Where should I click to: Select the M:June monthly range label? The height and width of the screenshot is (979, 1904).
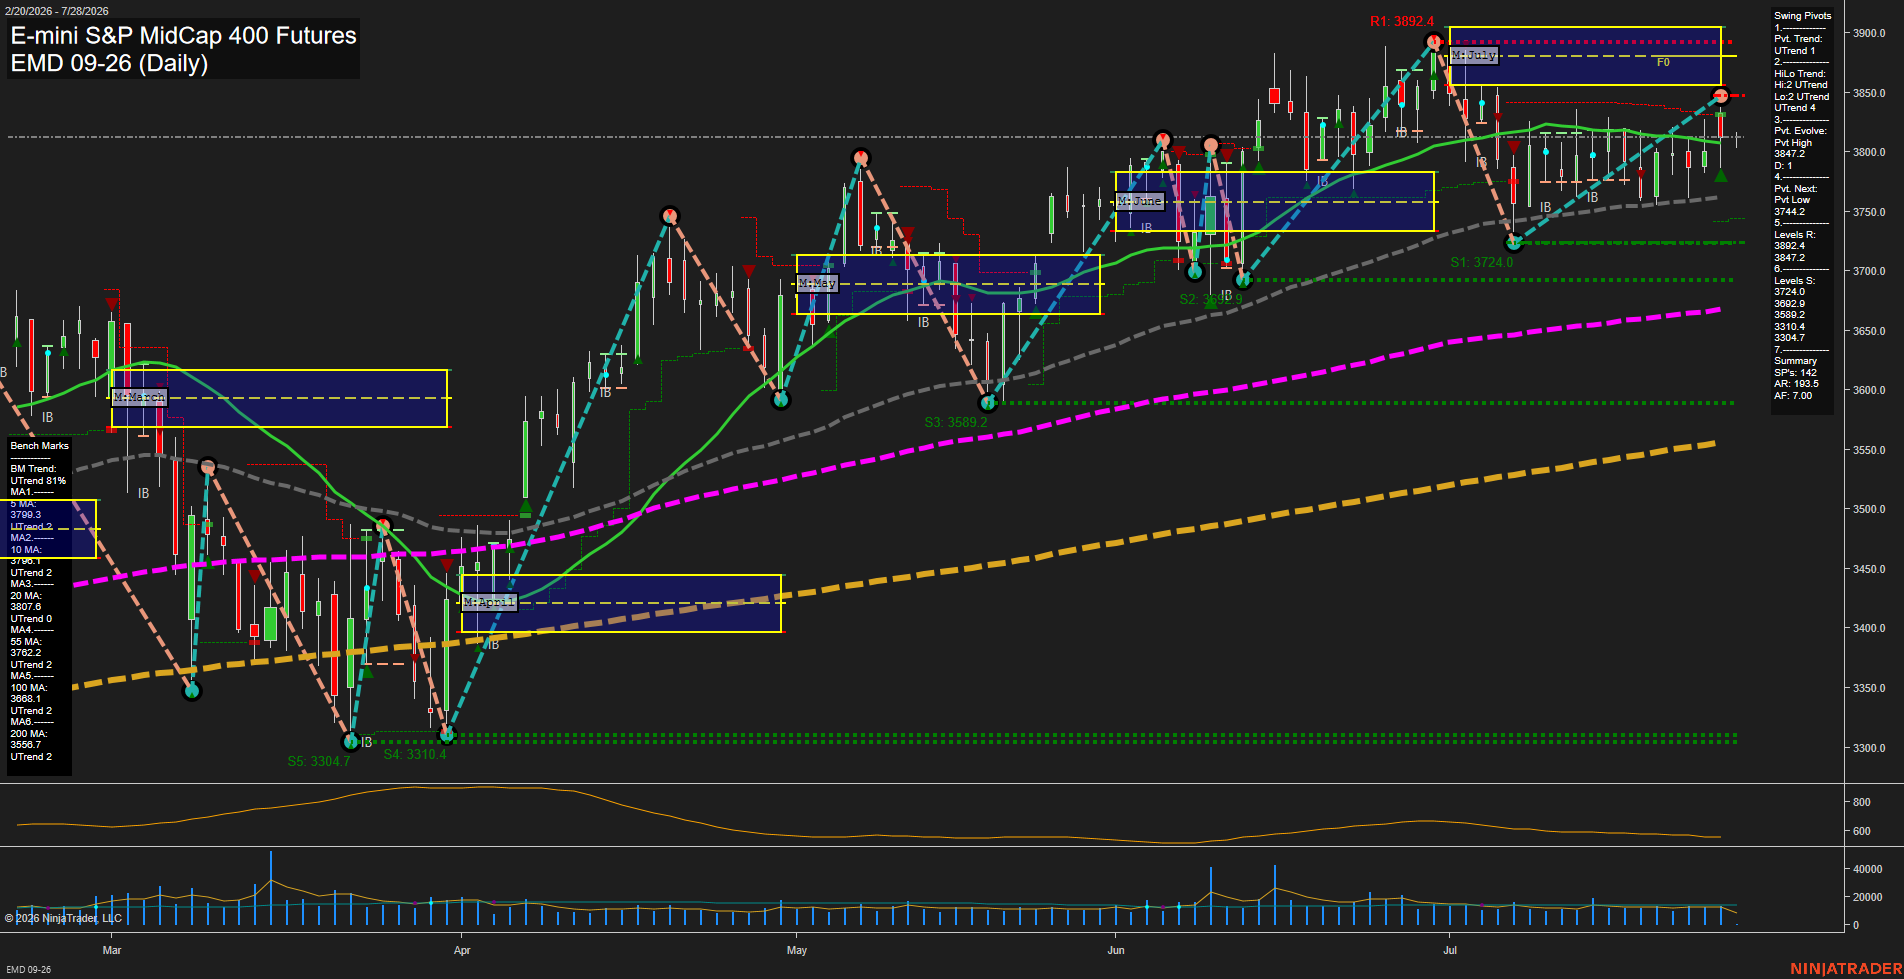[1140, 201]
